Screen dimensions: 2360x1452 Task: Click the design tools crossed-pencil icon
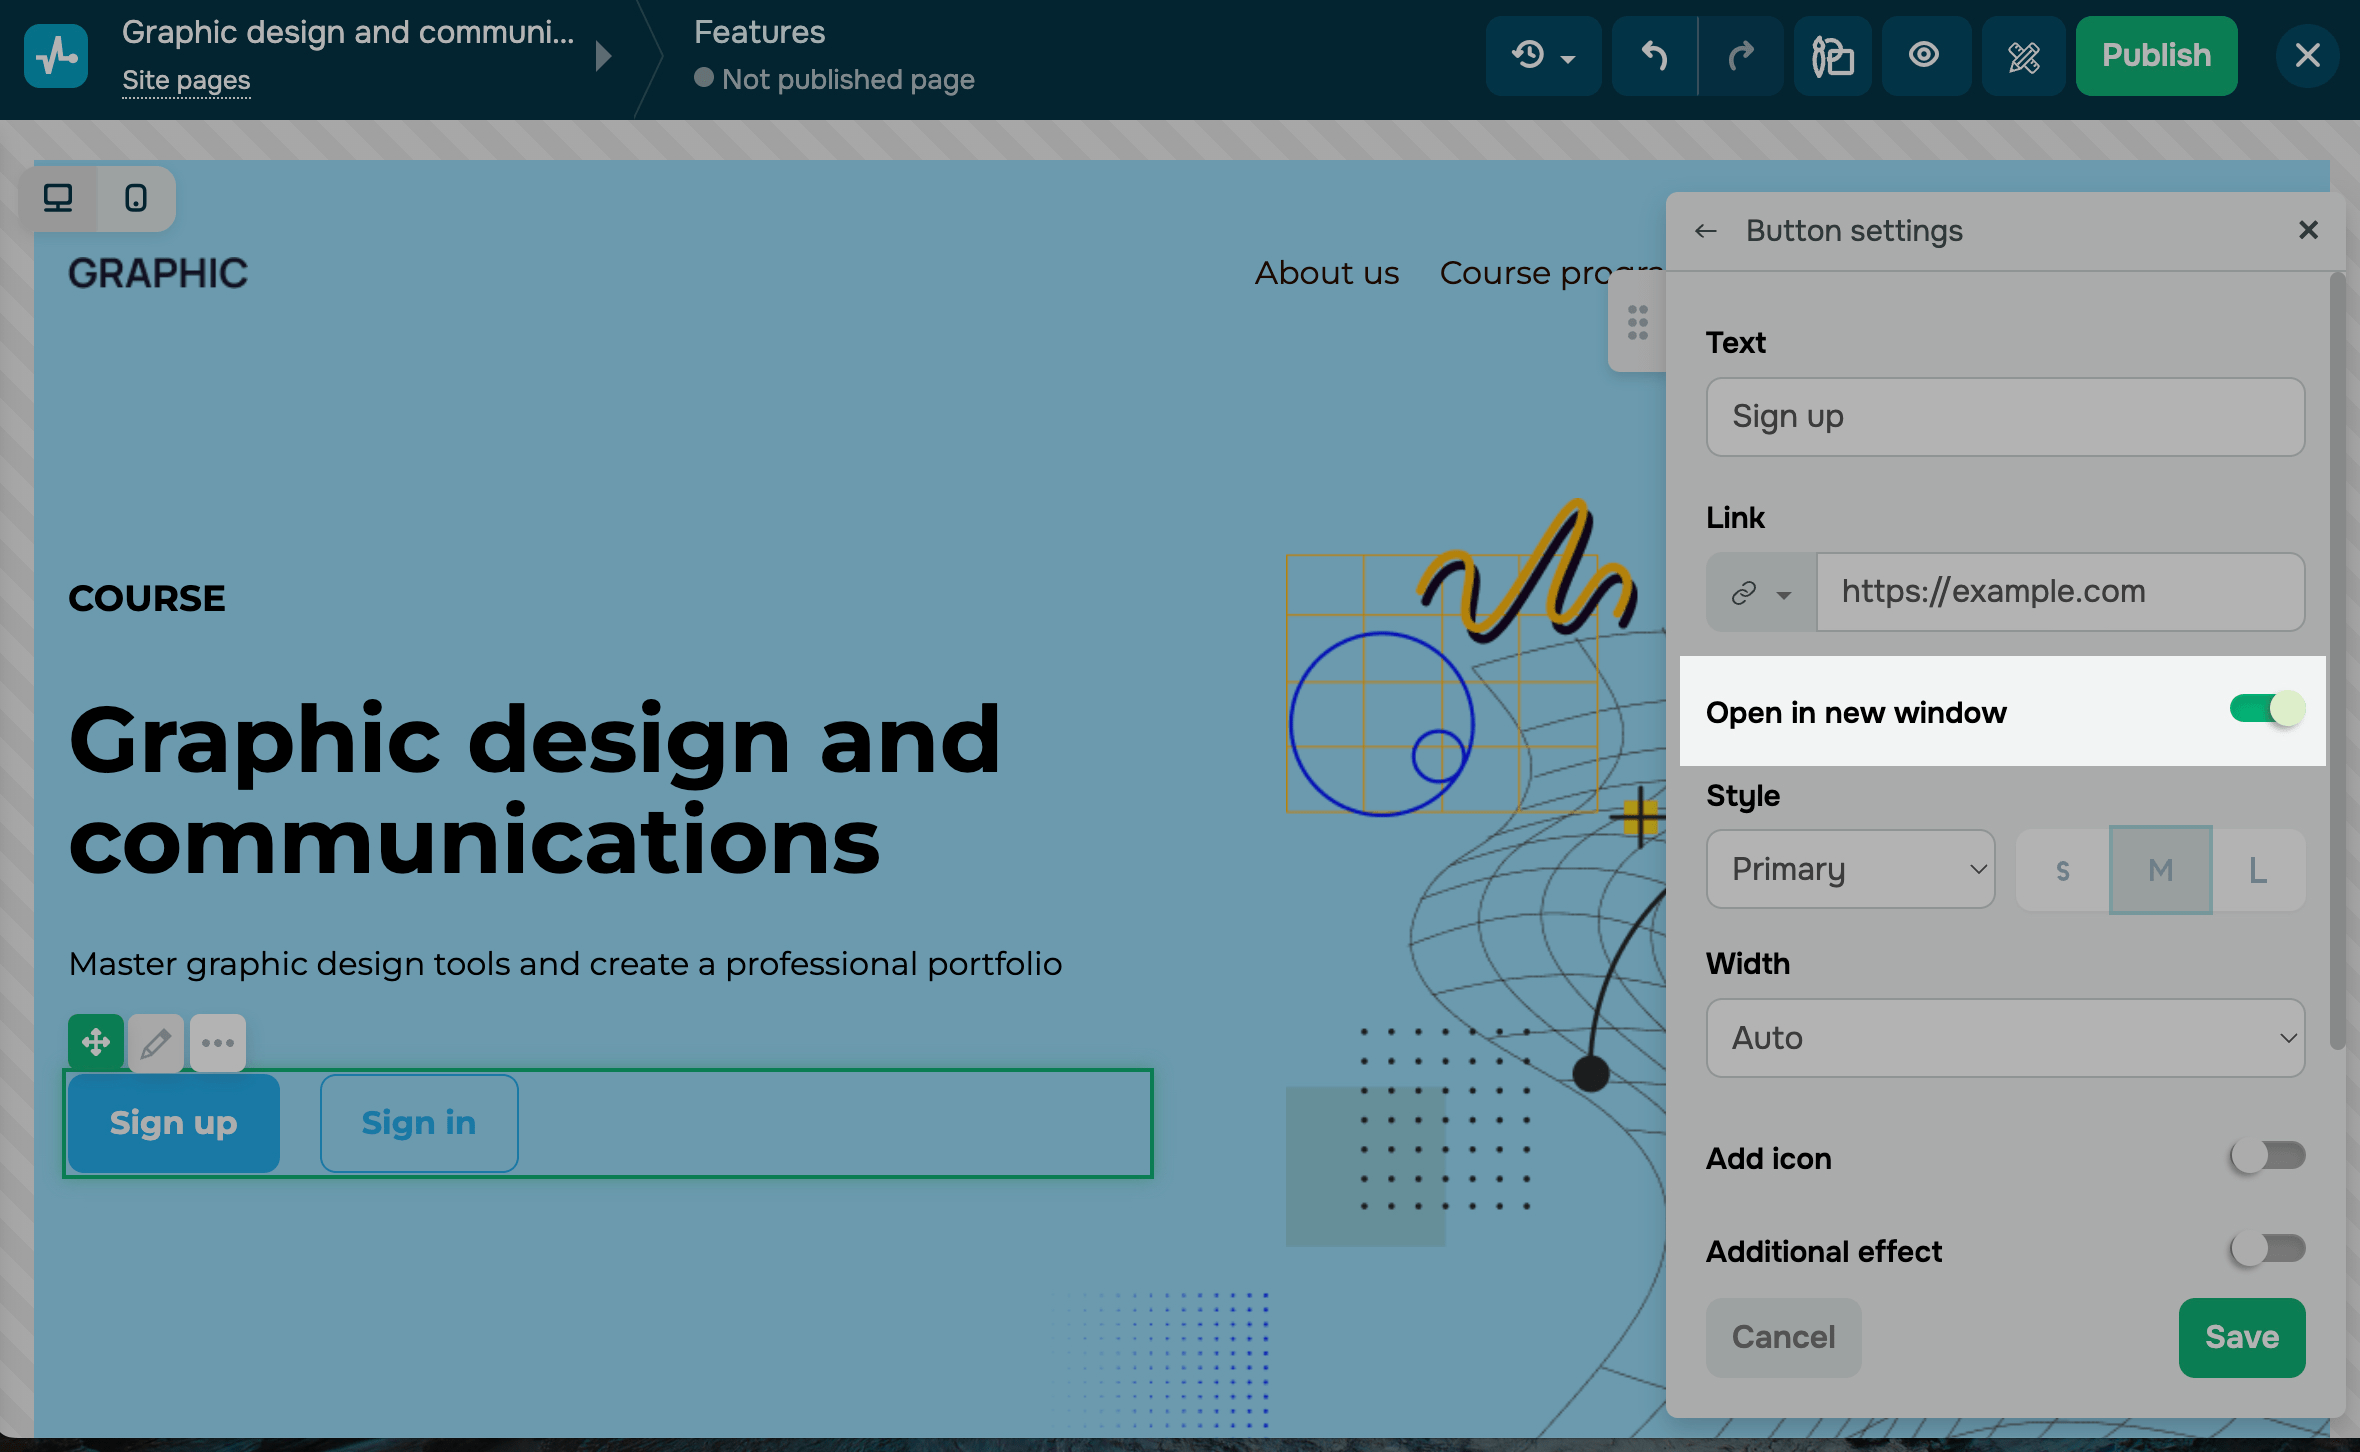[x=2023, y=56]
